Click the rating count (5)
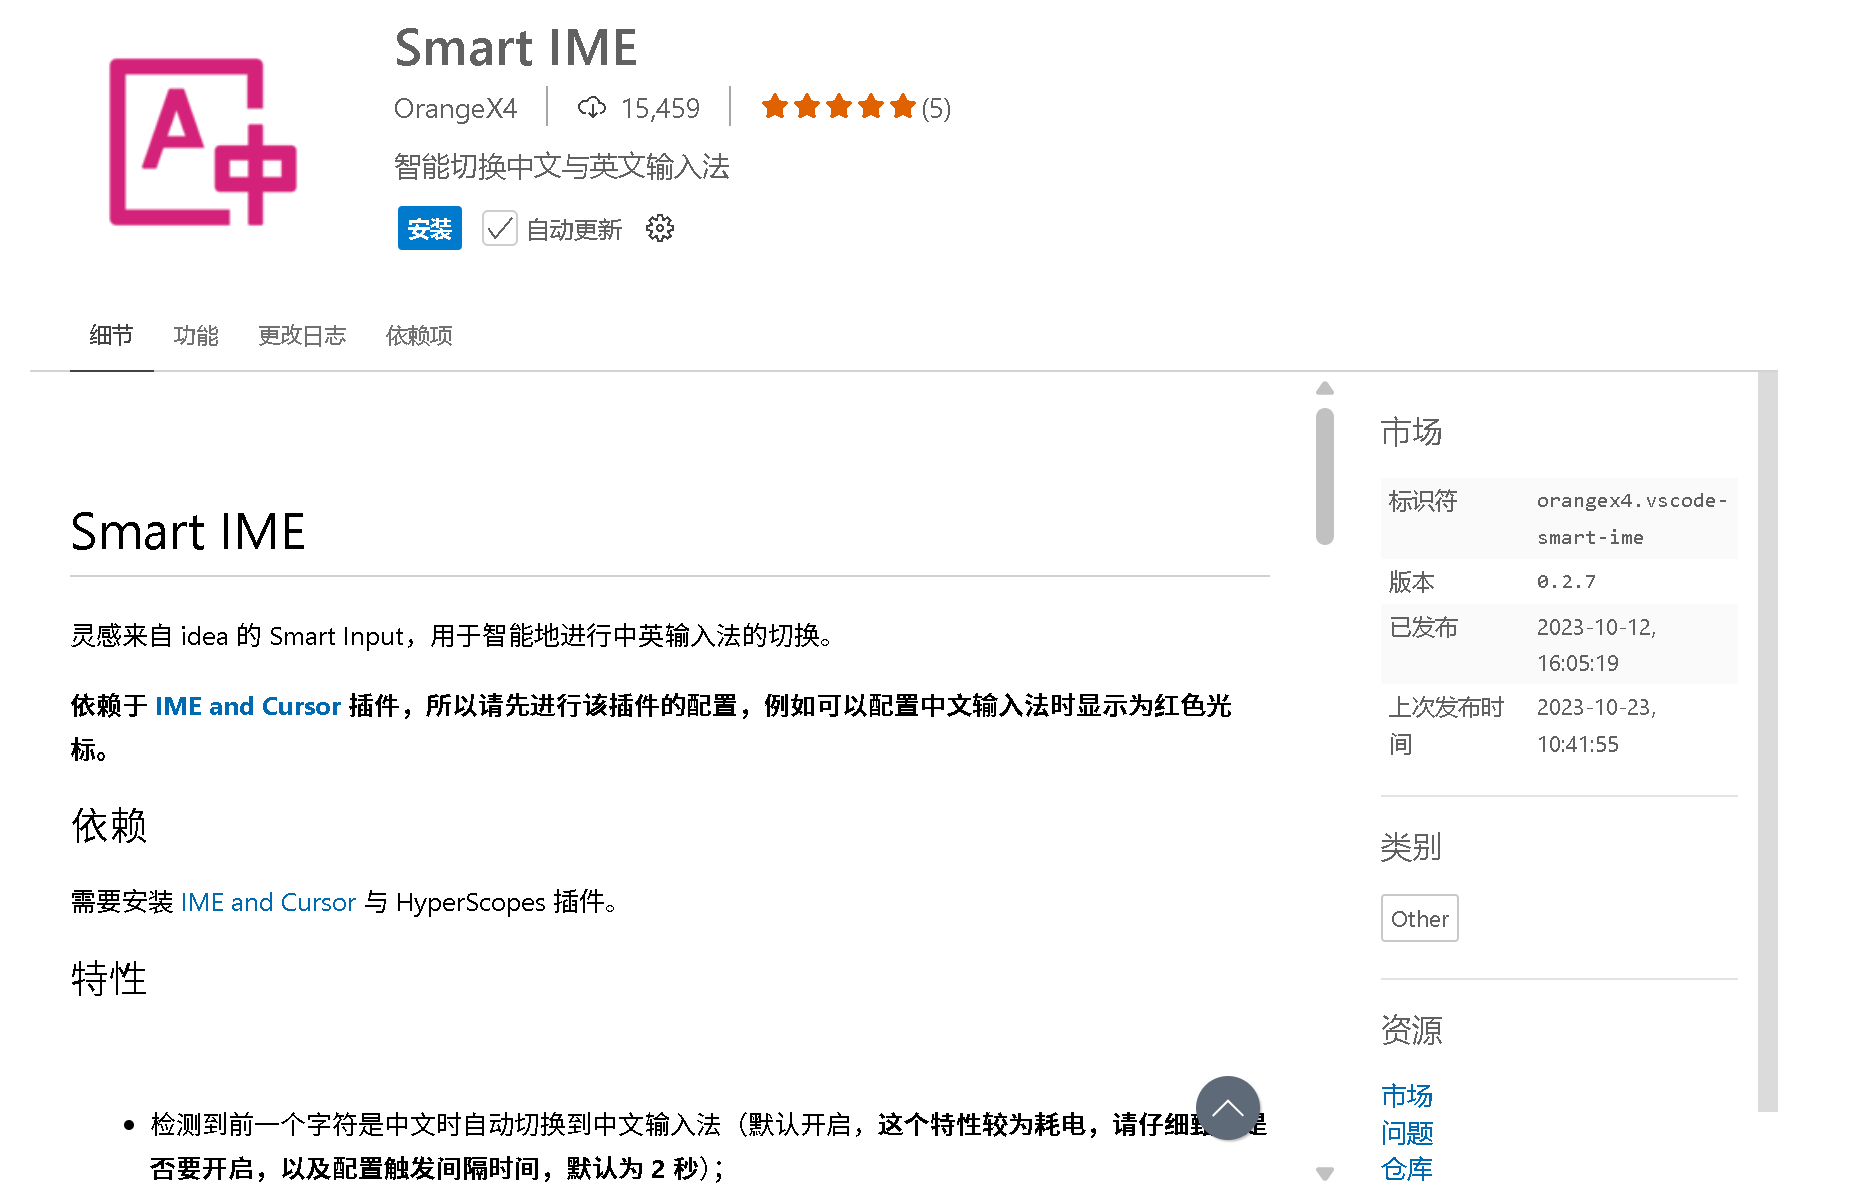Image resolution: width=1858 pixels, height=1188 pixels. tap(936, 108)
